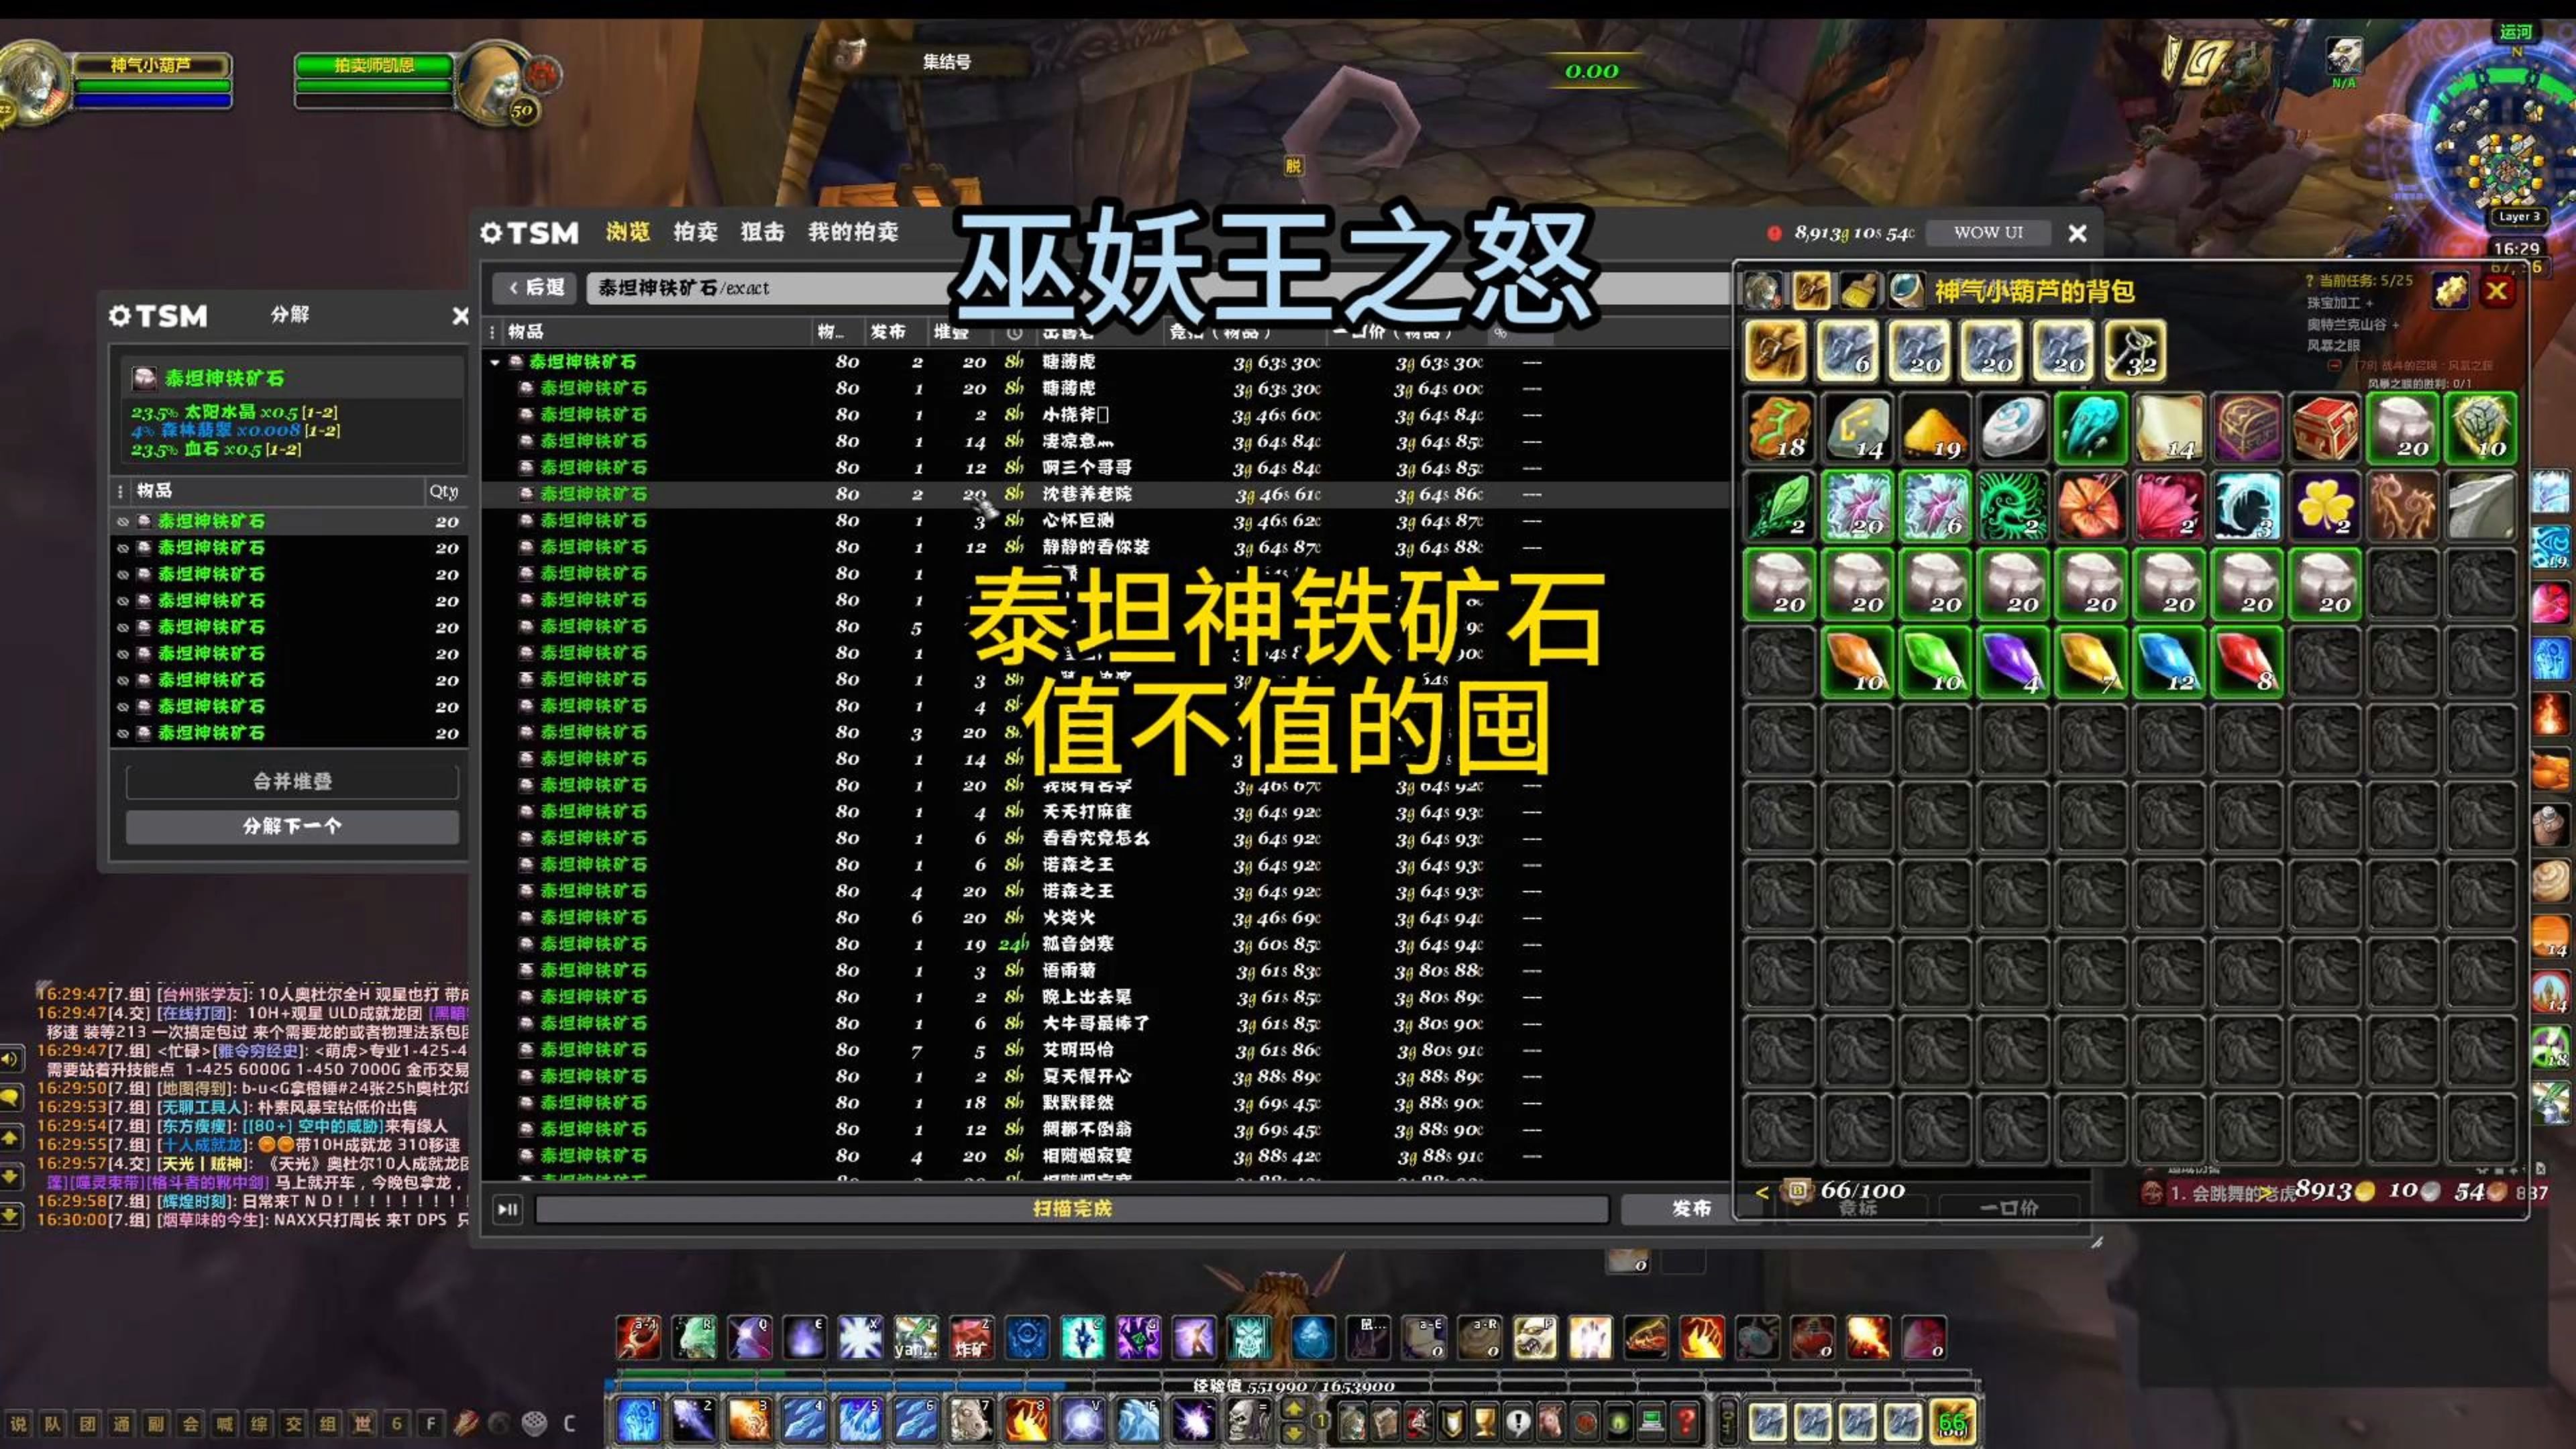Collapse the 风暴之眼 quest with minus button
2576x1449 pixels.
[2335, 365]
